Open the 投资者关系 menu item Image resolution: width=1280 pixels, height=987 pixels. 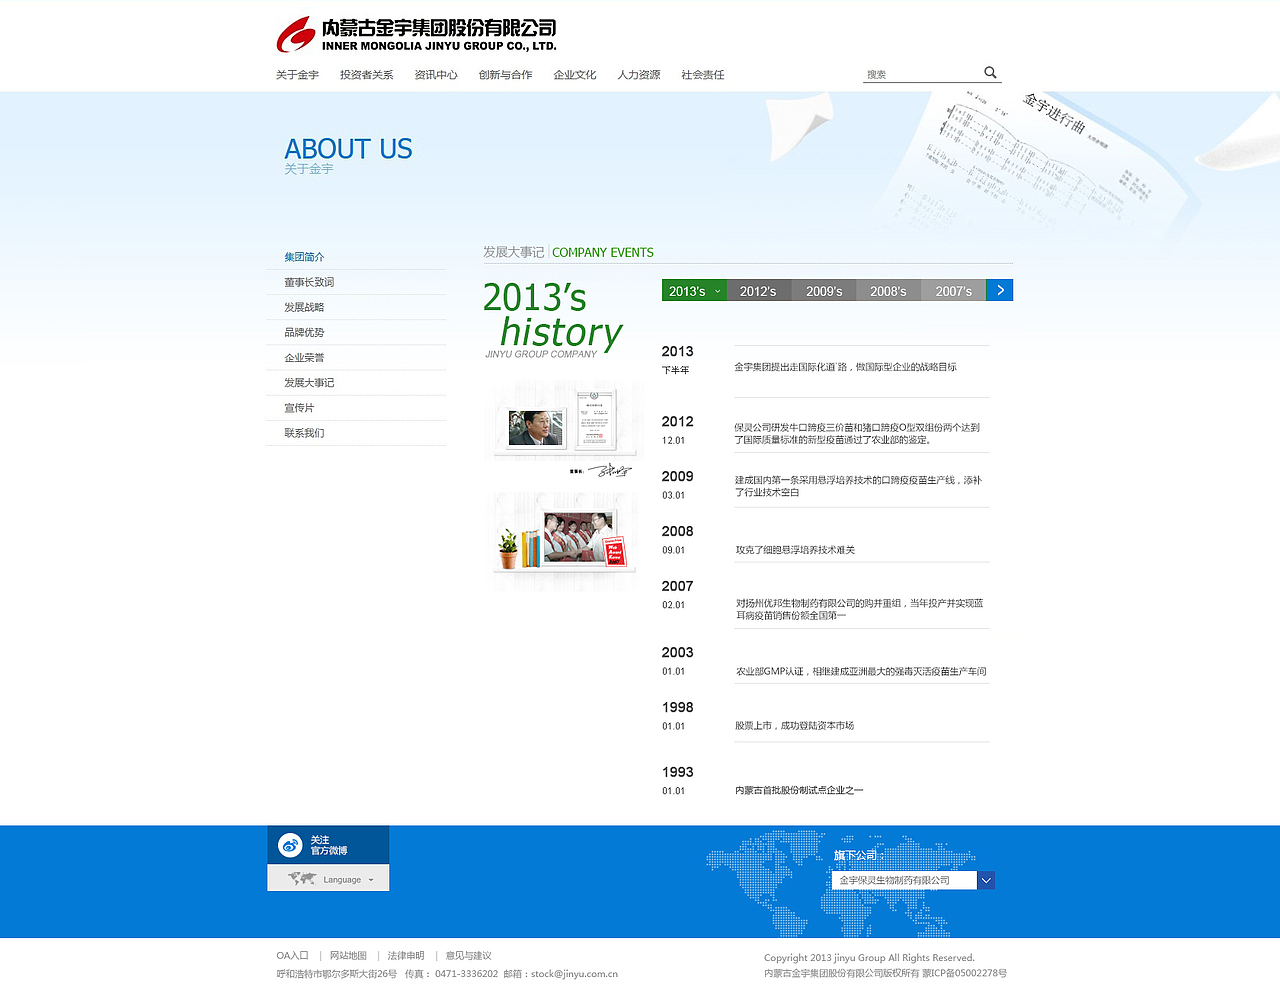pos(366,74)
